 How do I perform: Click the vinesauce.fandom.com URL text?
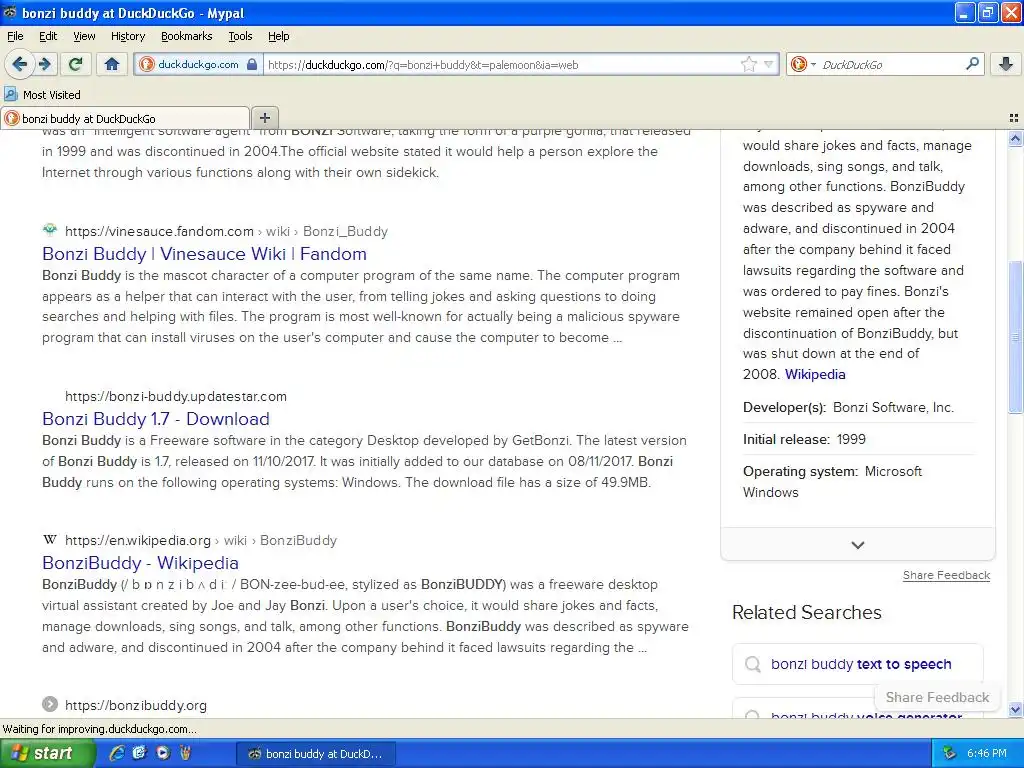click(159, 231)
